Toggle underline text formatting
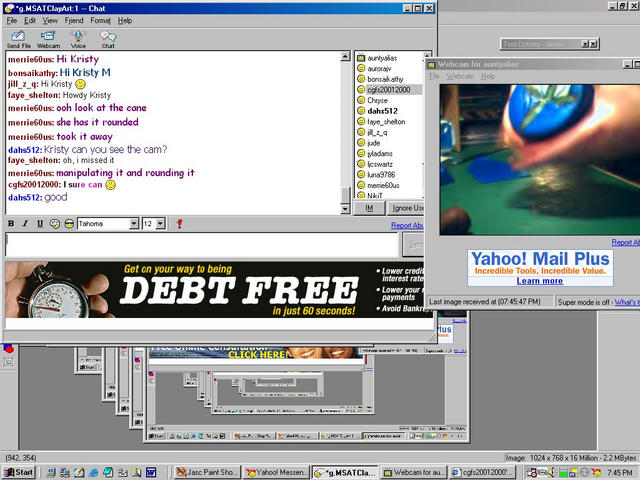 (x=40, y=224)
